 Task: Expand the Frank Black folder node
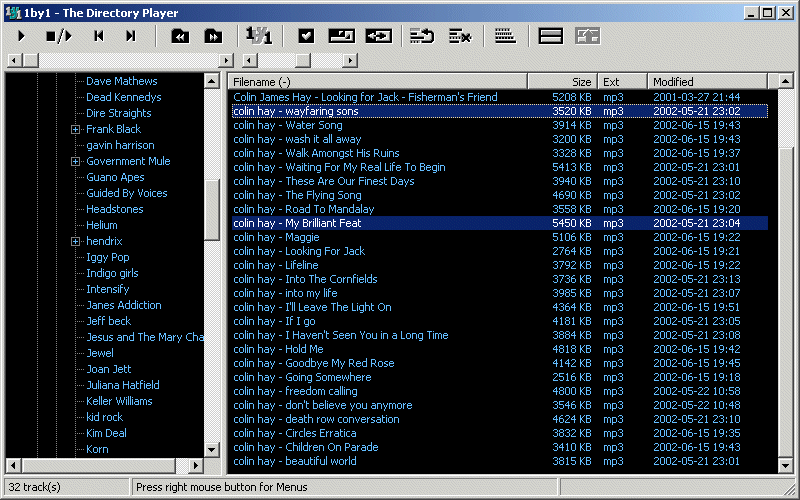tap(75, 129)
